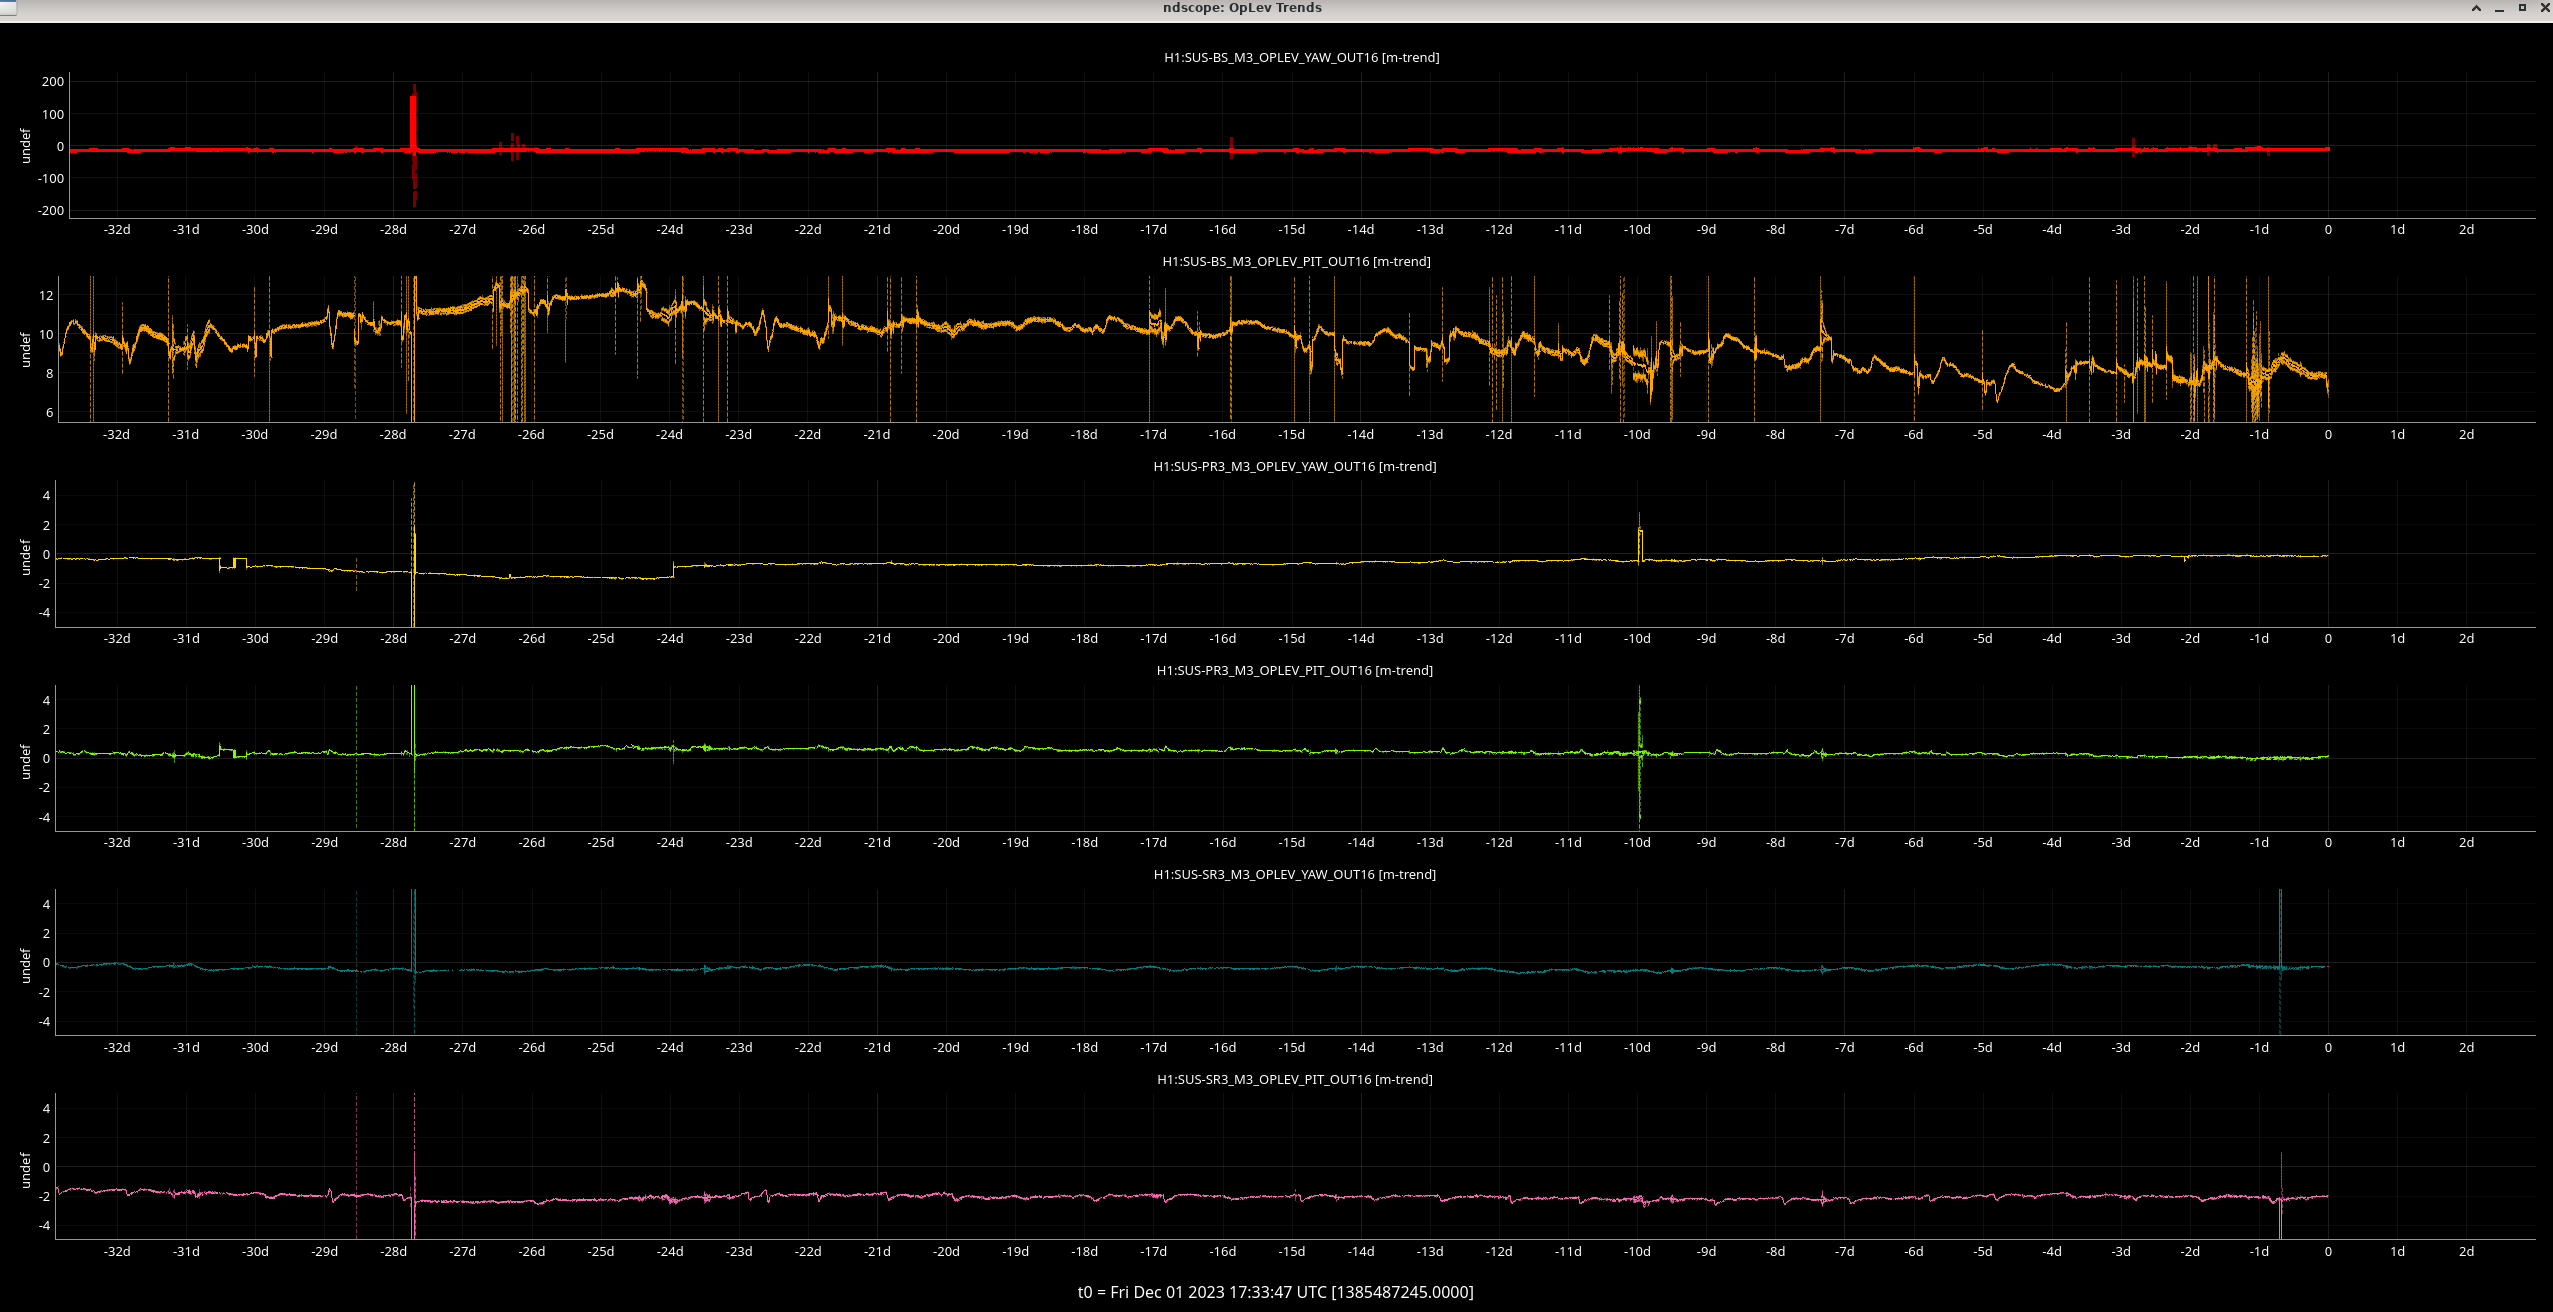Click the H1:SUS-BS_M3_OPLEV_YAW_OUT16 plot title

pos(1301,58)
